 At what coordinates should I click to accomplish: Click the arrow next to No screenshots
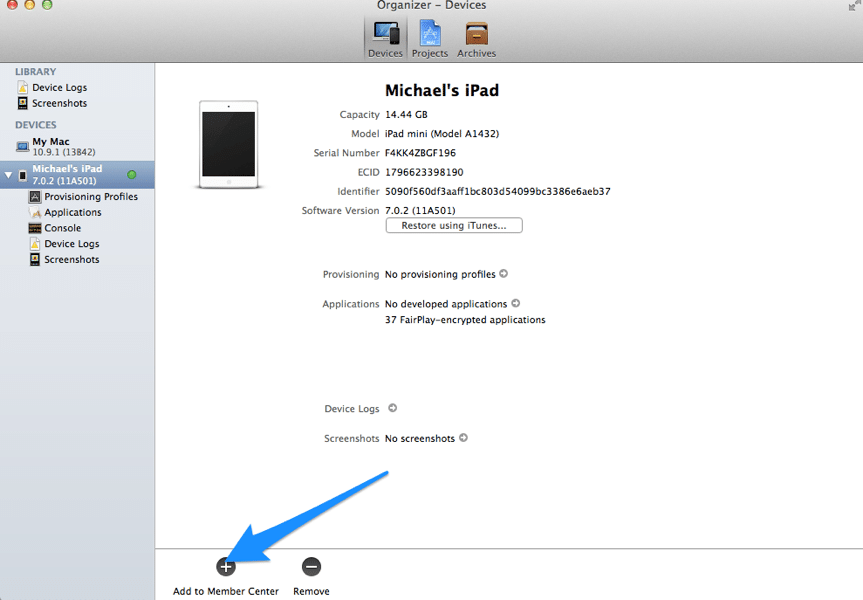(x=463, y=438)
